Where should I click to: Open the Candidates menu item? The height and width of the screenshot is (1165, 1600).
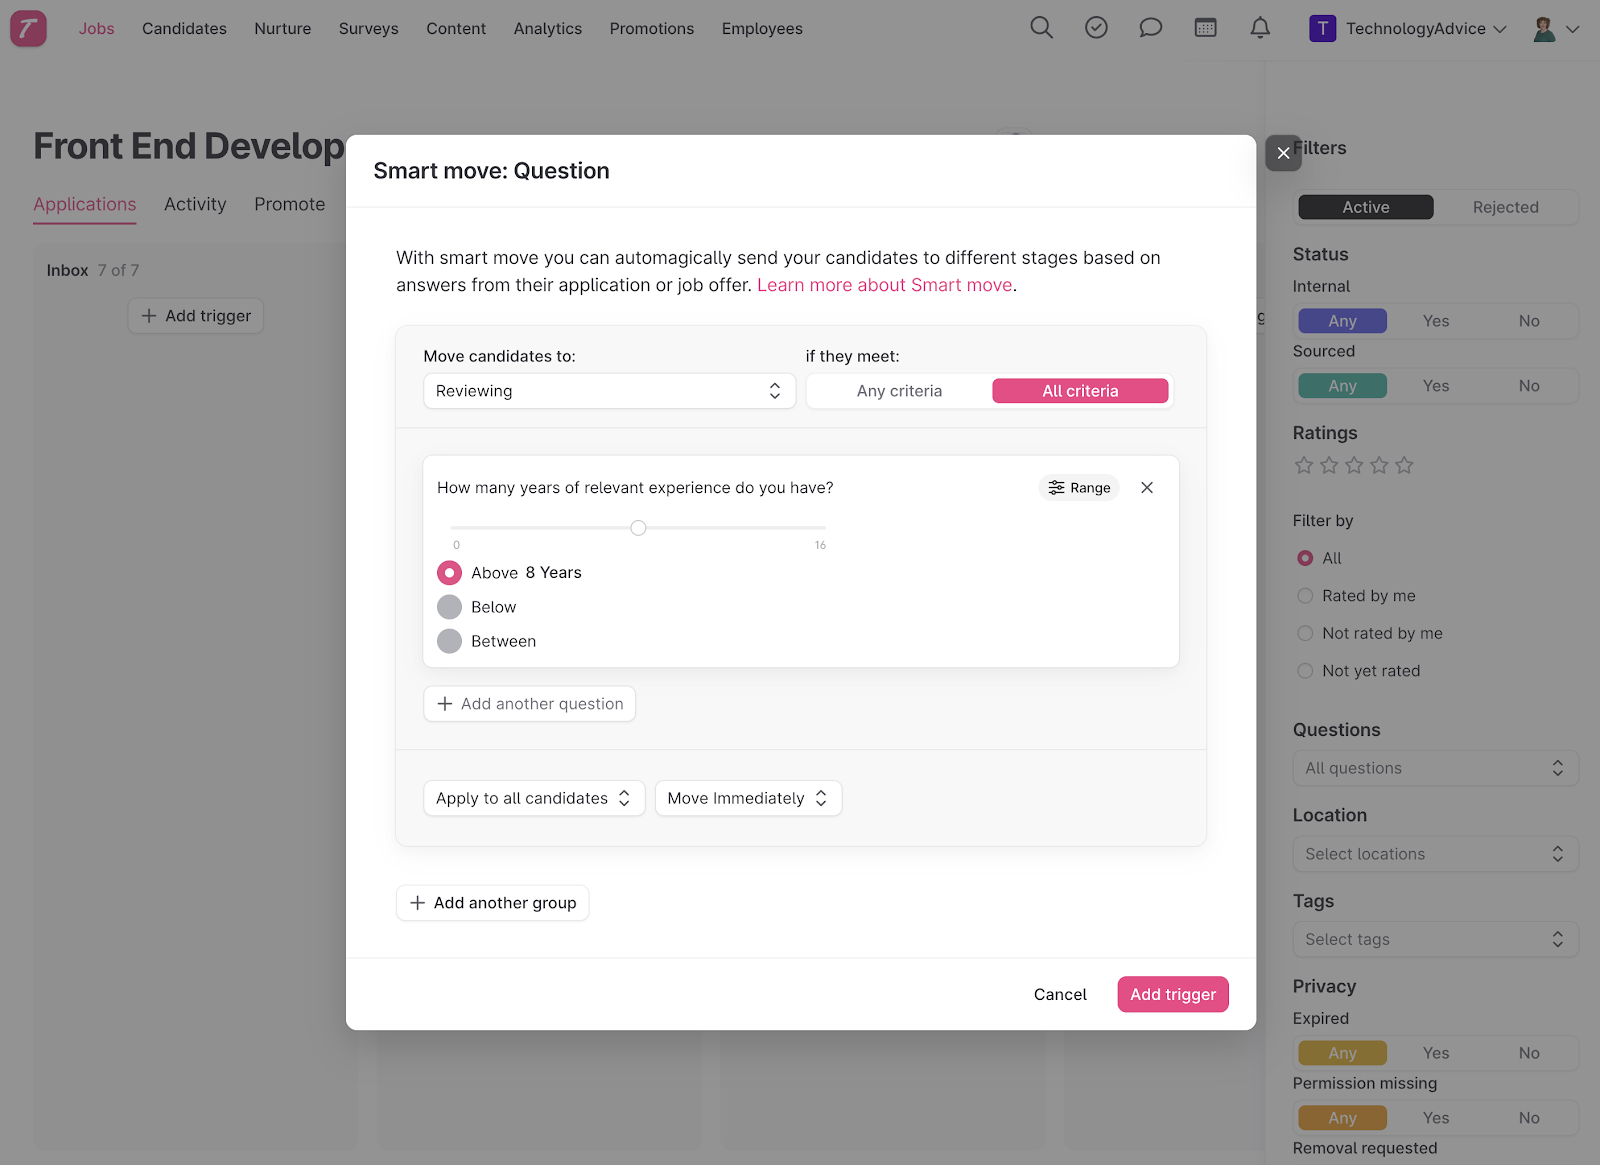click(184, 28)
